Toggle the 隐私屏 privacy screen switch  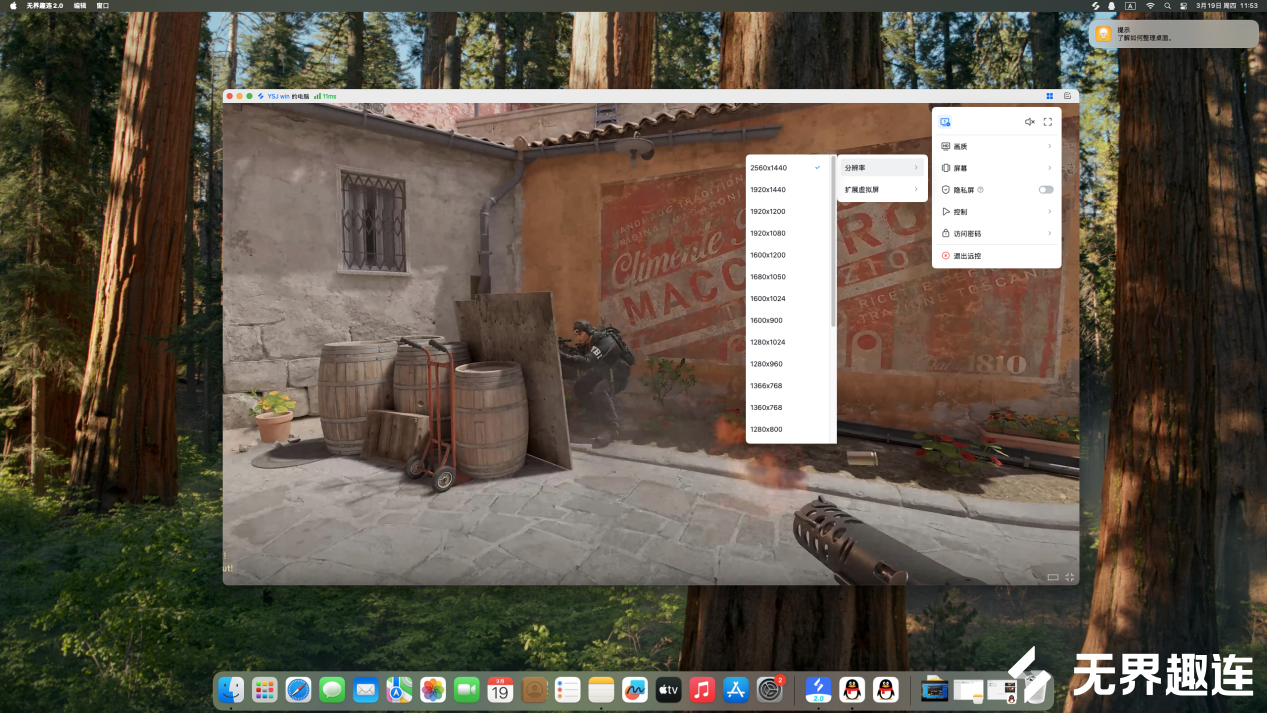click(1045, 190)
